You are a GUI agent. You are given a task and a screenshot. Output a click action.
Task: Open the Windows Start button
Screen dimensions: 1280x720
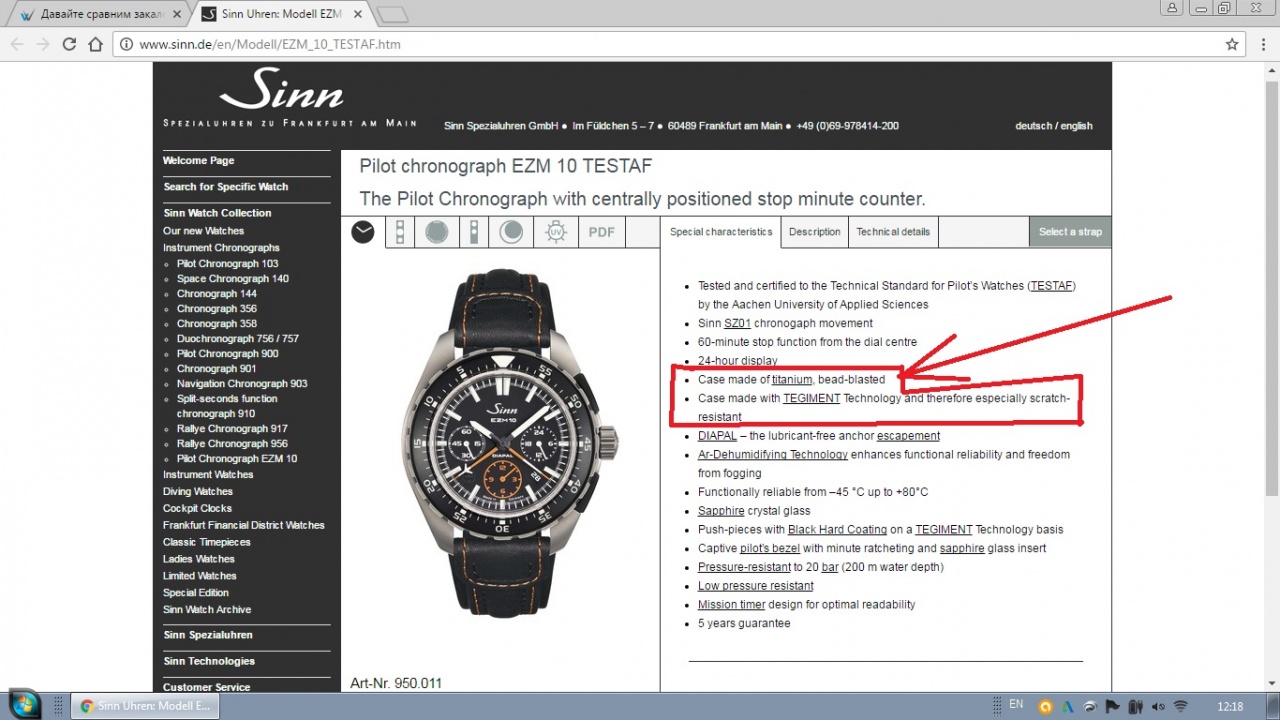(24, 704)
